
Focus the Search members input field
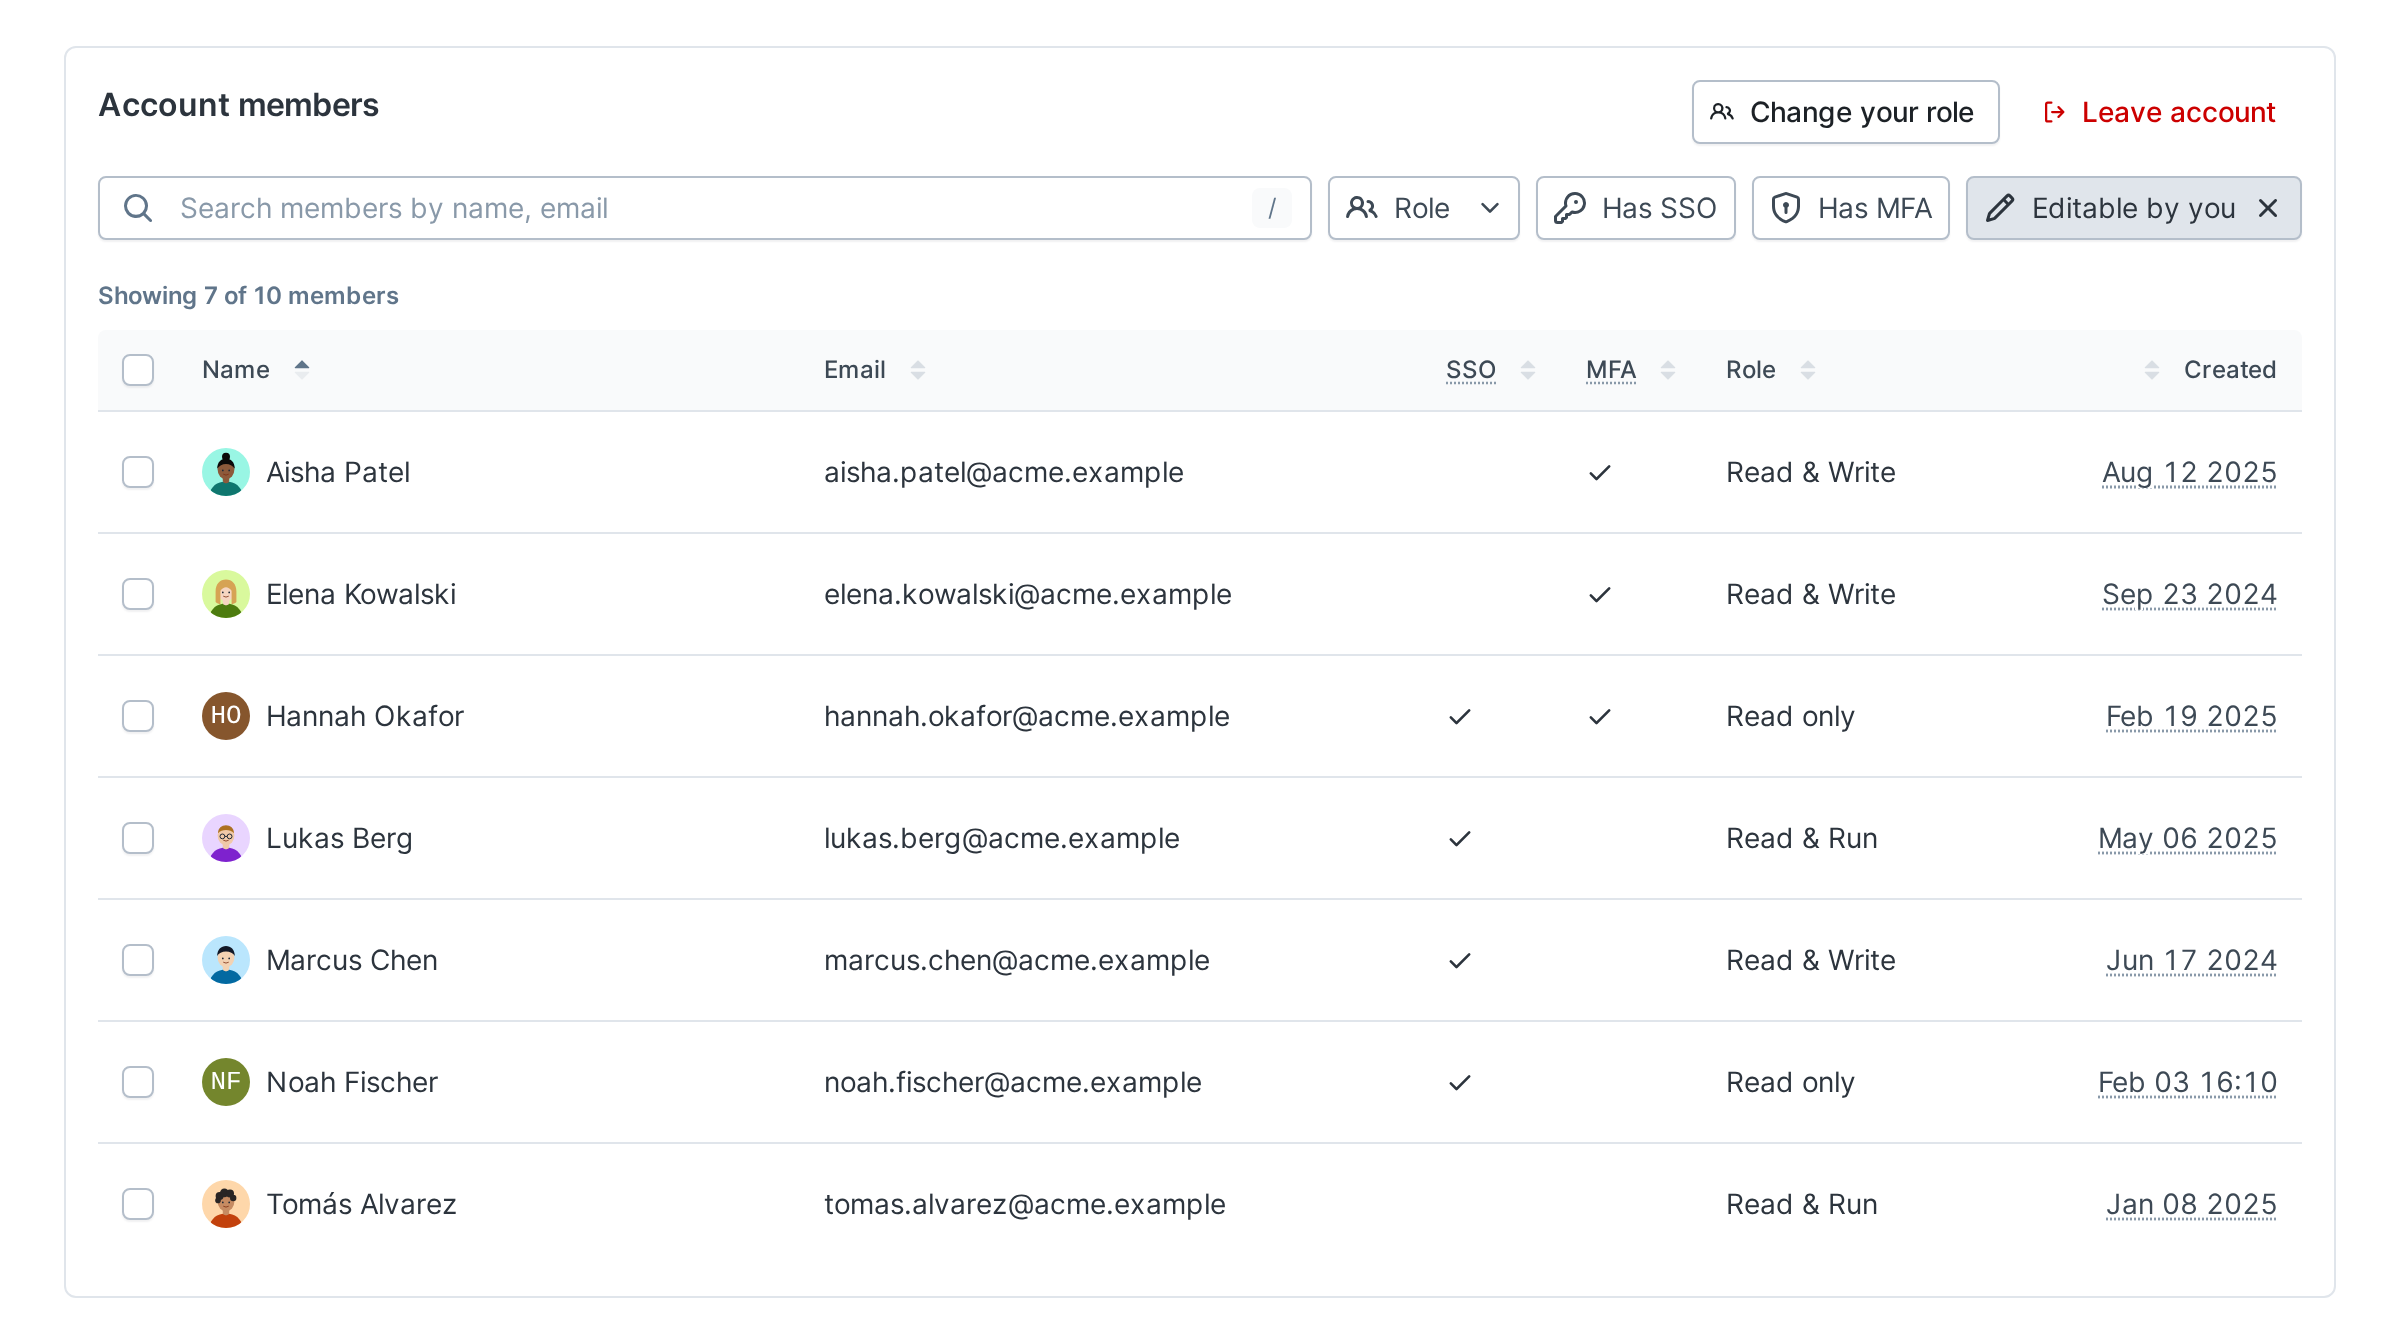(x=704, y=208)
